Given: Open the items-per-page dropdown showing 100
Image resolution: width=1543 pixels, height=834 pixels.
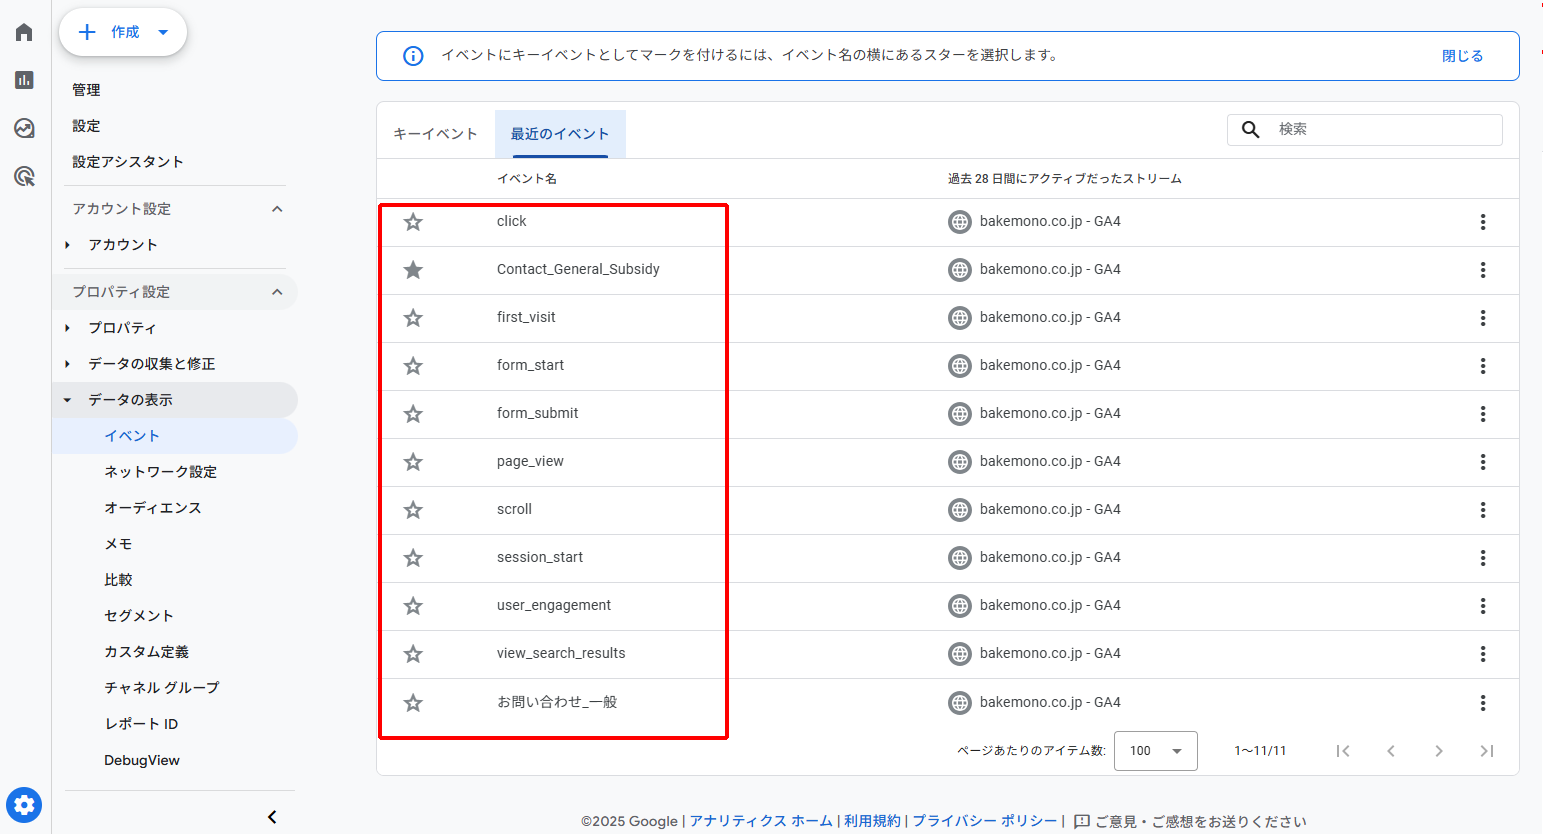Looking at the screenshot, I should 1155,750.
